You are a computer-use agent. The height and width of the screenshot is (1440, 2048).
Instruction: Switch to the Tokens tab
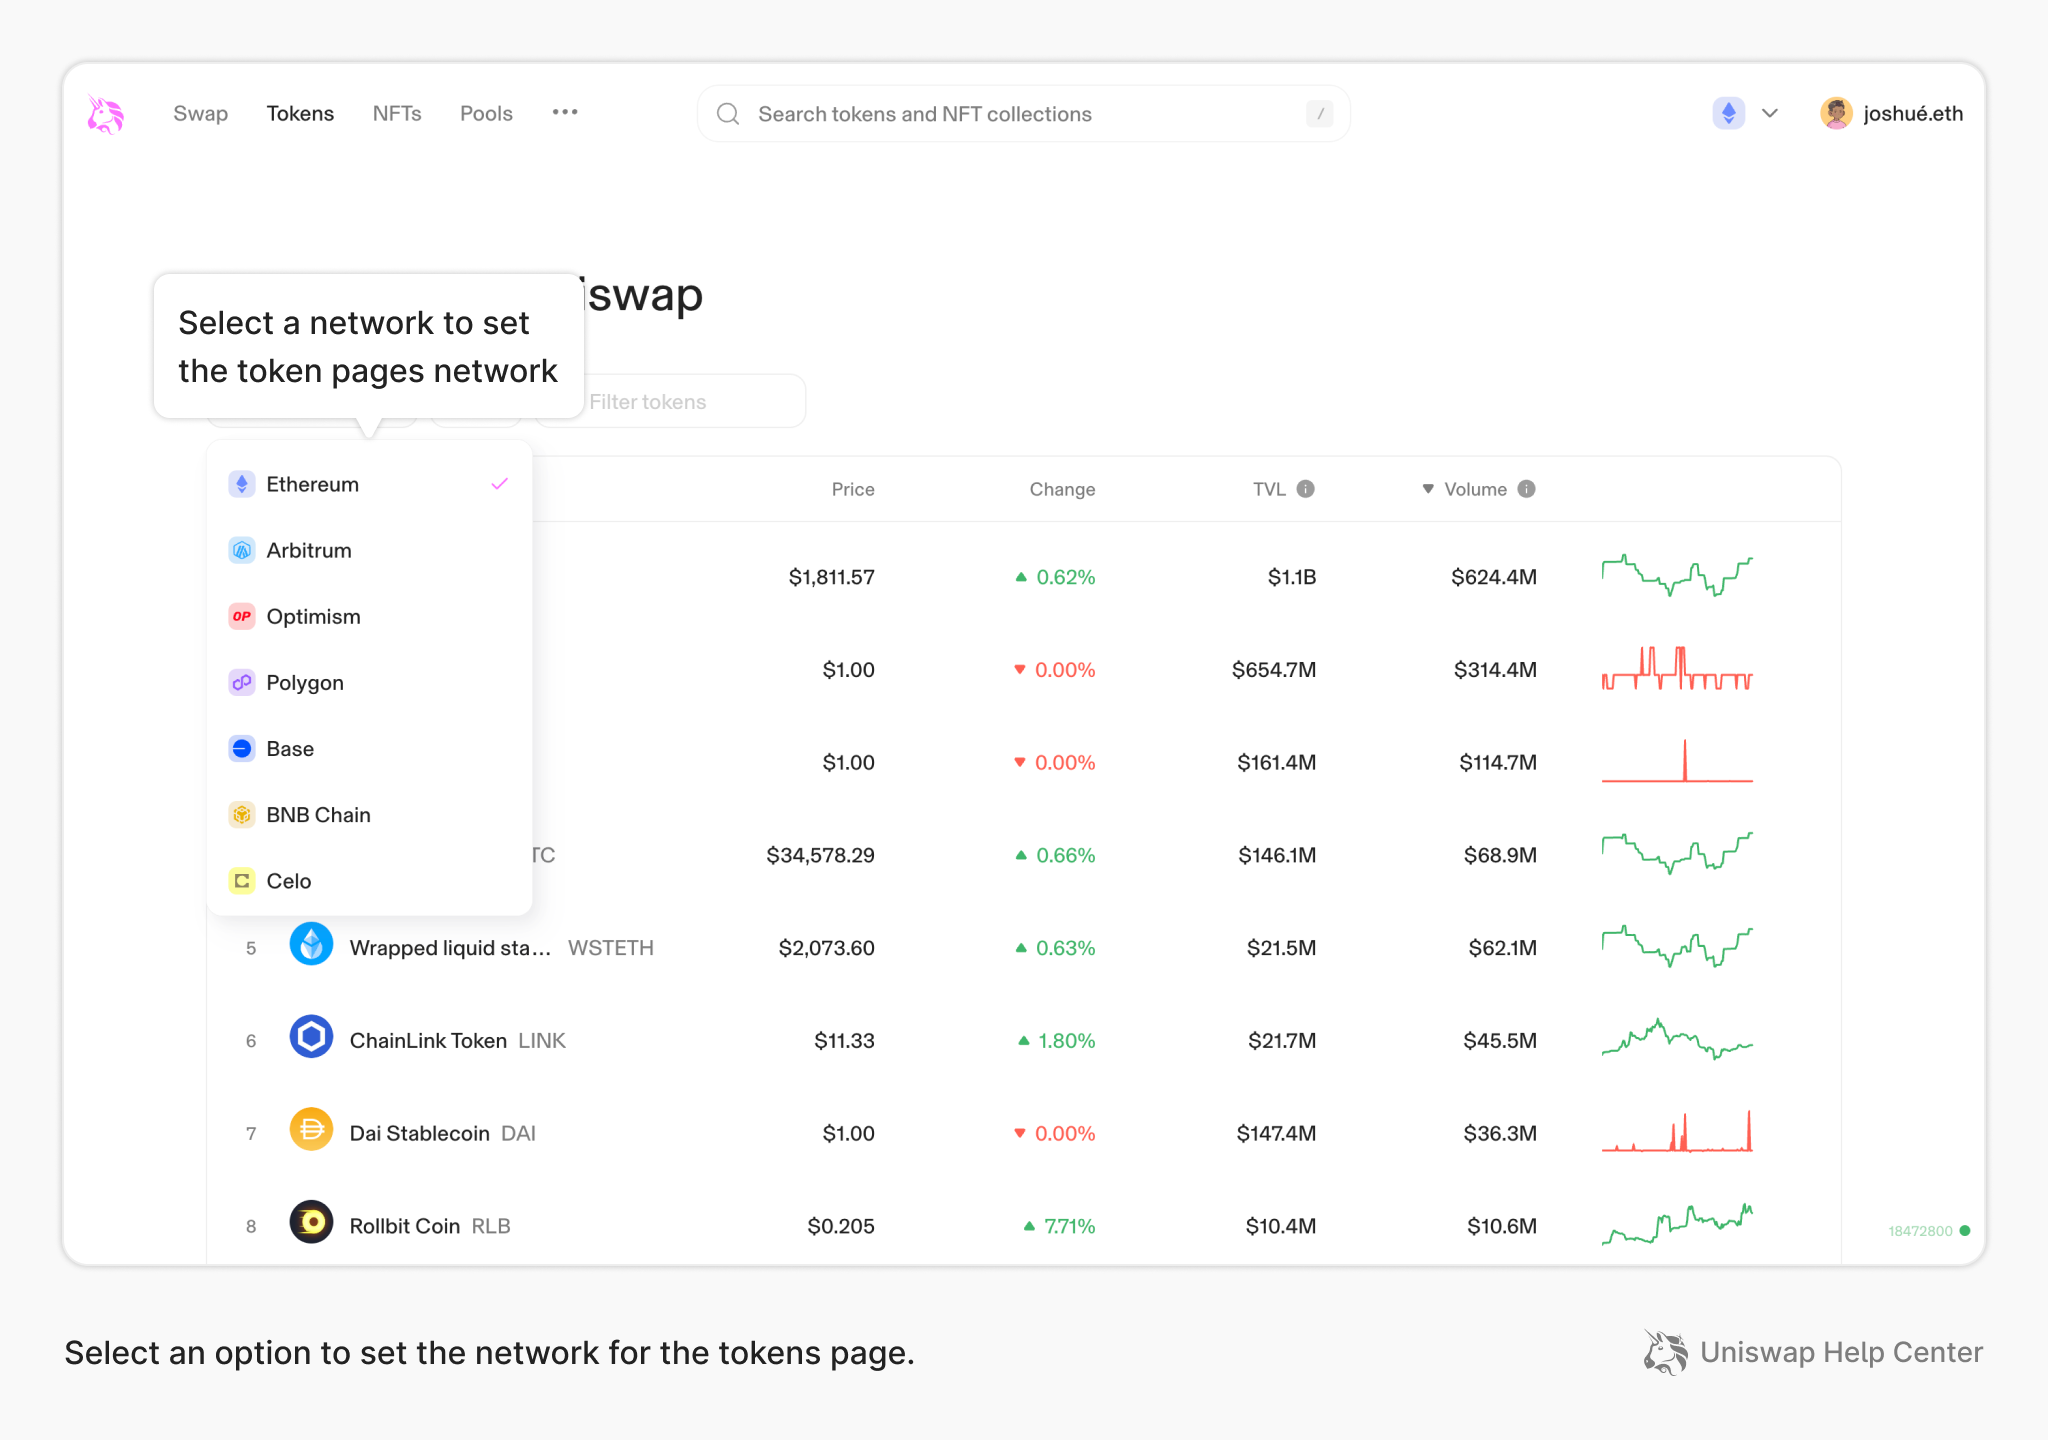point(300,114)
